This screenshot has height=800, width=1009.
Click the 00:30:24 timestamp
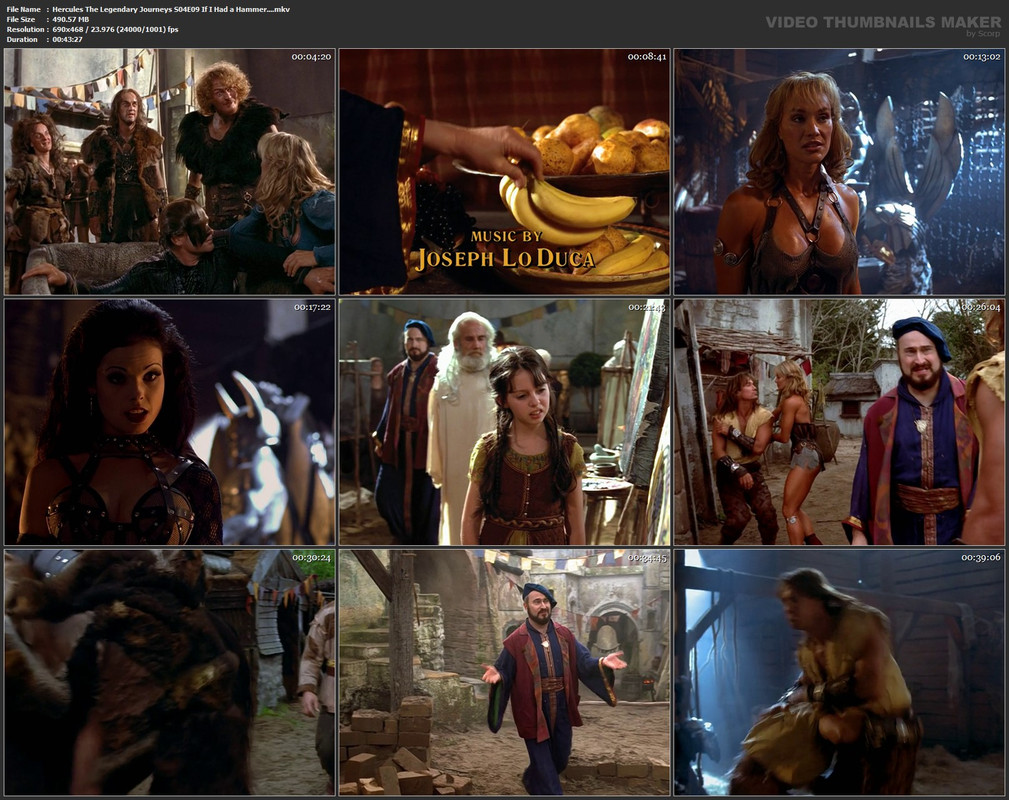[311, 557]
